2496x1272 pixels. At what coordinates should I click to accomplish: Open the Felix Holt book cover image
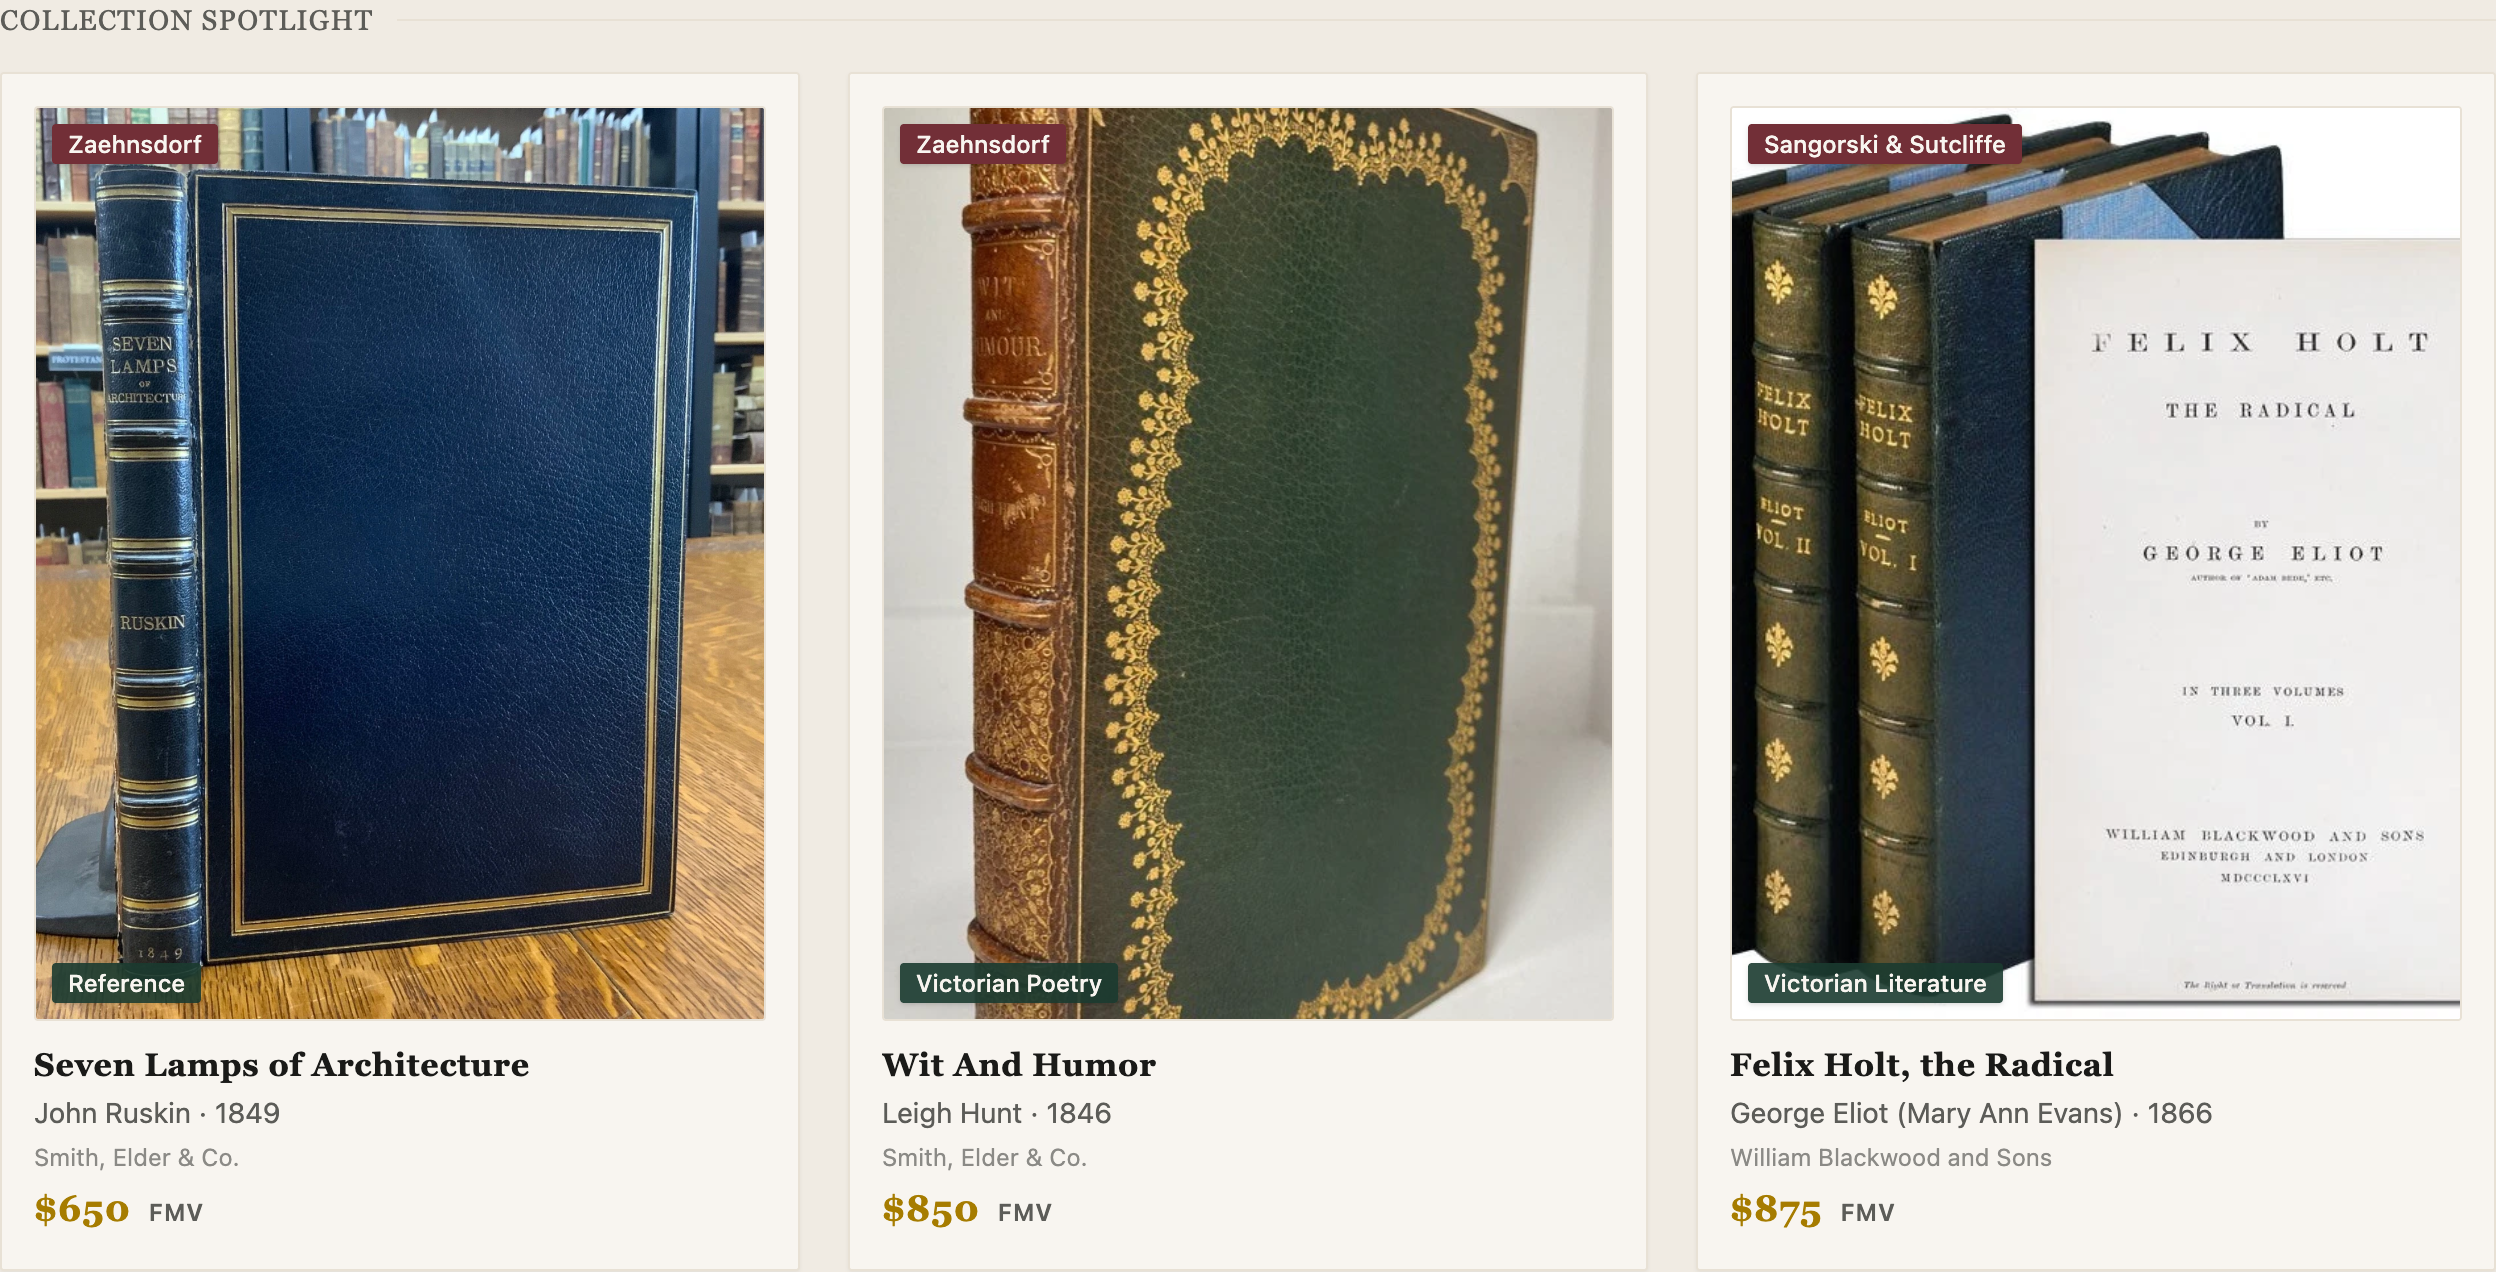(x=2095, y=563)
